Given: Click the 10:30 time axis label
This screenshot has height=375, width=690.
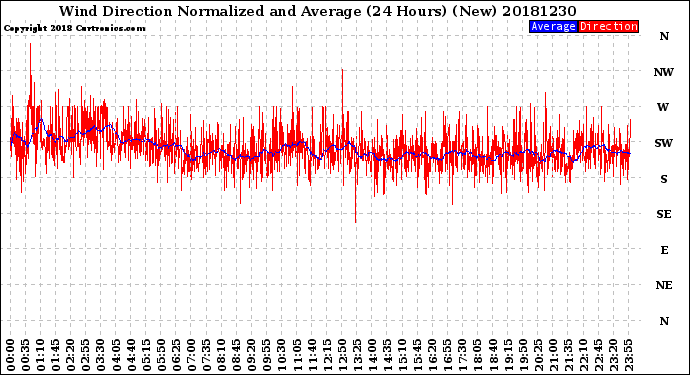Looking at the screenshot, I should coord(282,355).
